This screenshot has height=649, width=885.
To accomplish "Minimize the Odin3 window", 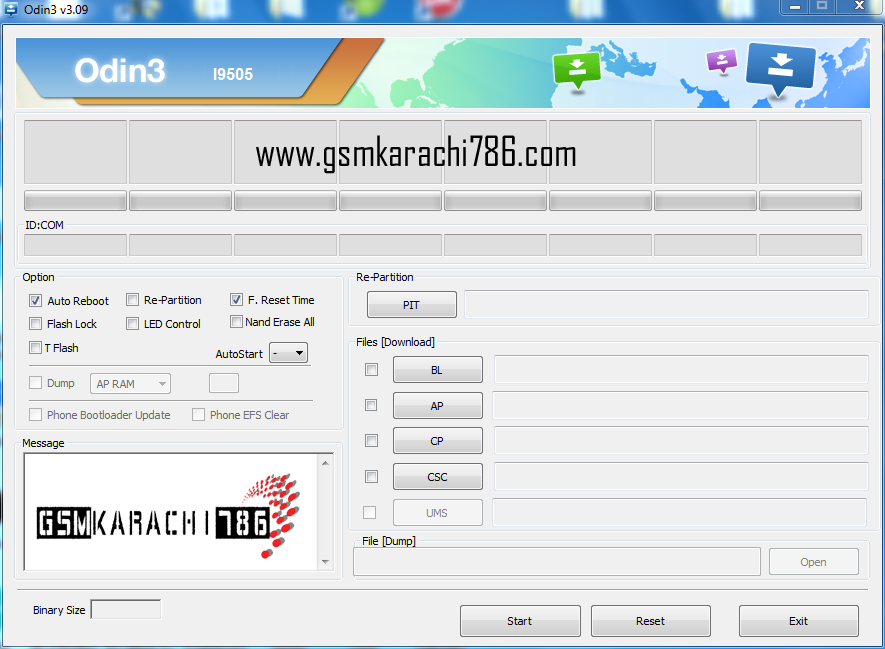I will (x=795, y=6).
